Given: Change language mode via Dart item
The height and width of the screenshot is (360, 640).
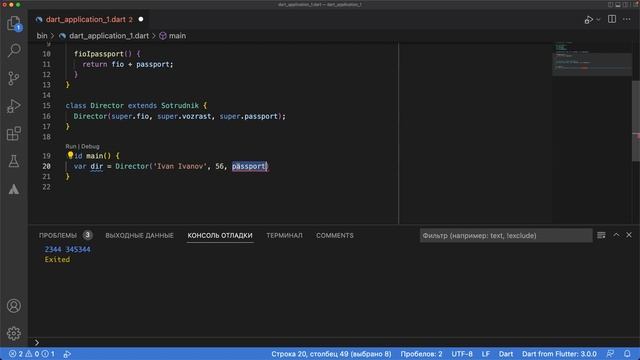Looking at the screenshot, I should tap(506, 354).
